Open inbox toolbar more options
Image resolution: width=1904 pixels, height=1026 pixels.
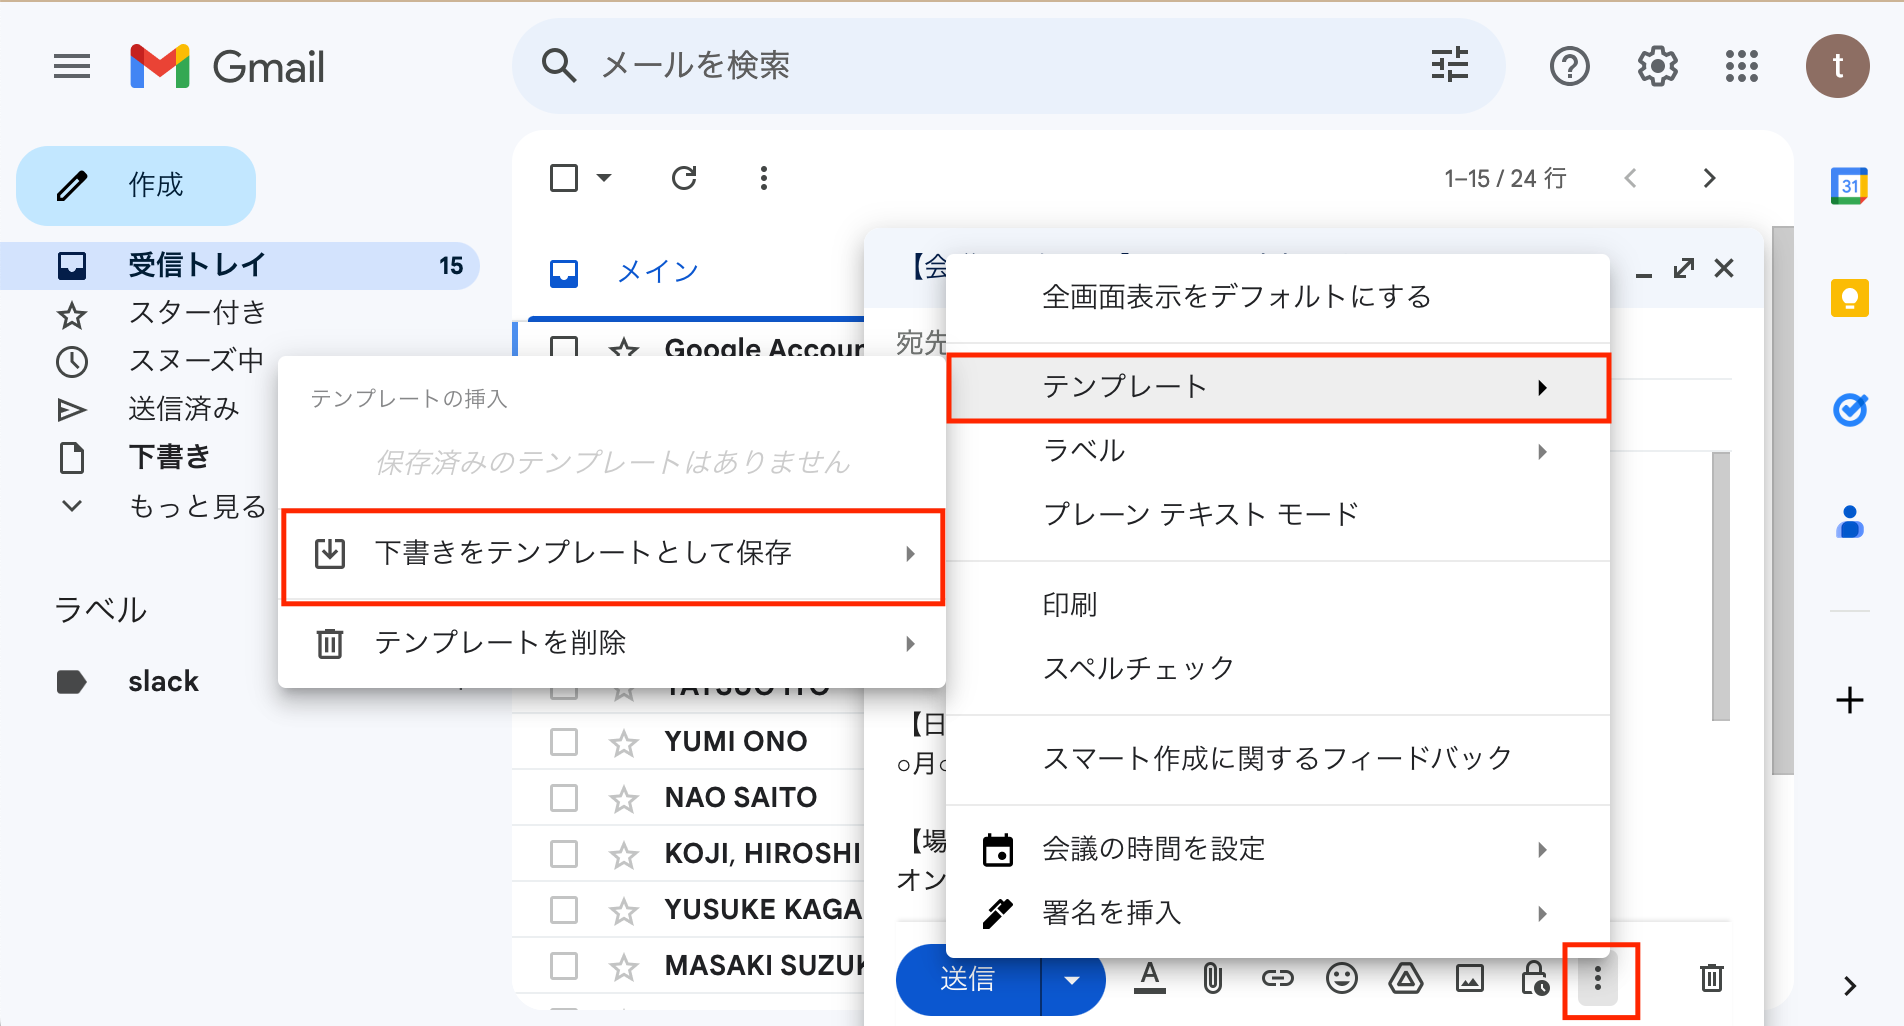click(763, 178)
